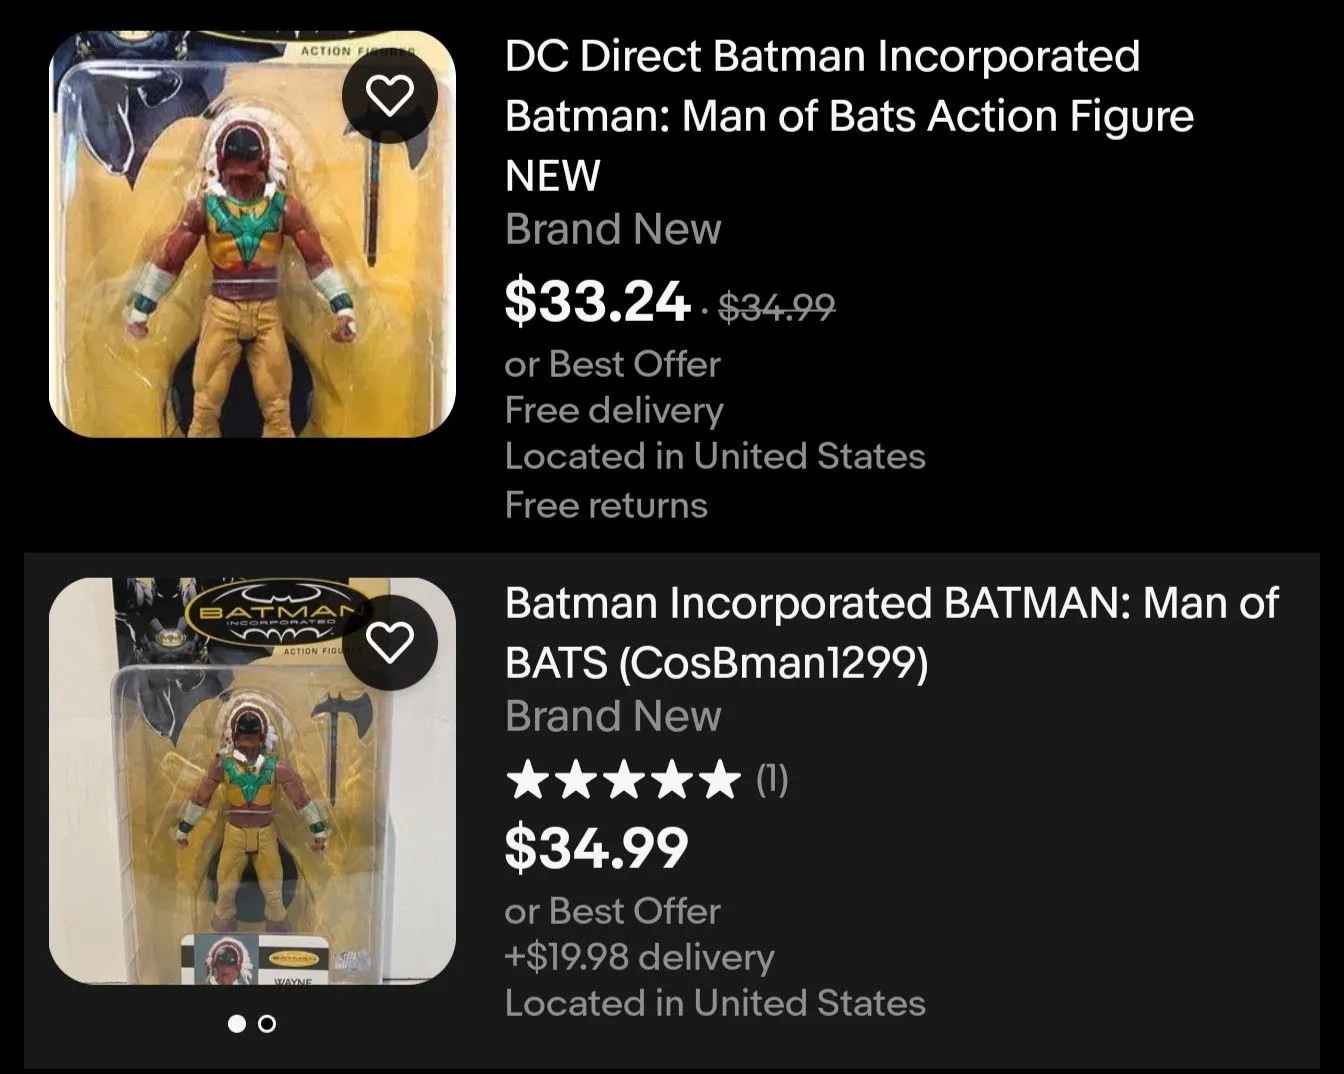View the second listing's boxed figure photo

(x=252, y=781)
